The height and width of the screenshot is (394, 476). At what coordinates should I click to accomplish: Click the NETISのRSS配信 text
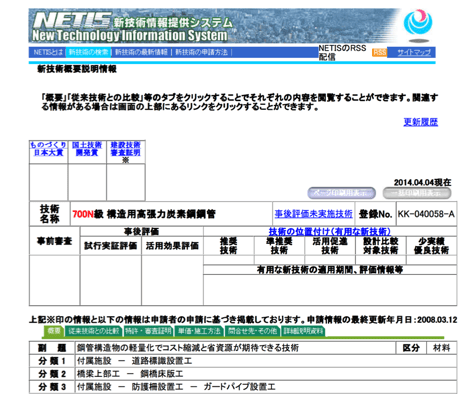342,52
